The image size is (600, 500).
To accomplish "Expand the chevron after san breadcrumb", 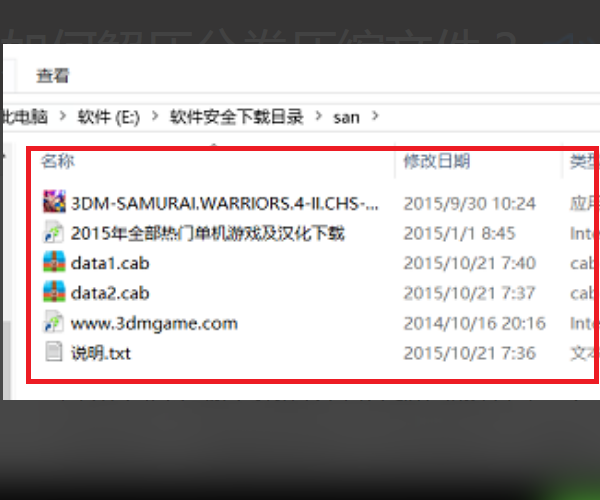I will [375, 116].
